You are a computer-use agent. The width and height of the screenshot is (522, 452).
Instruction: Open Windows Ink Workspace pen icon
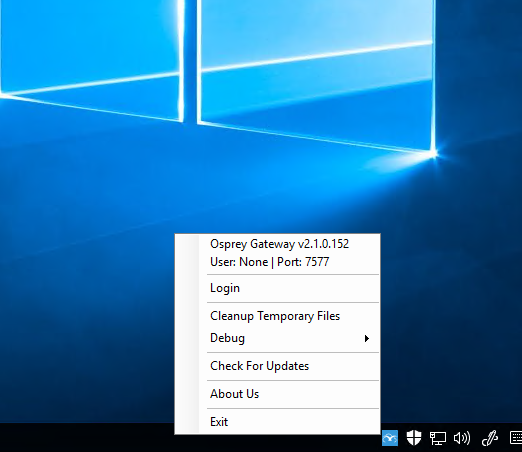click(490, 438)
